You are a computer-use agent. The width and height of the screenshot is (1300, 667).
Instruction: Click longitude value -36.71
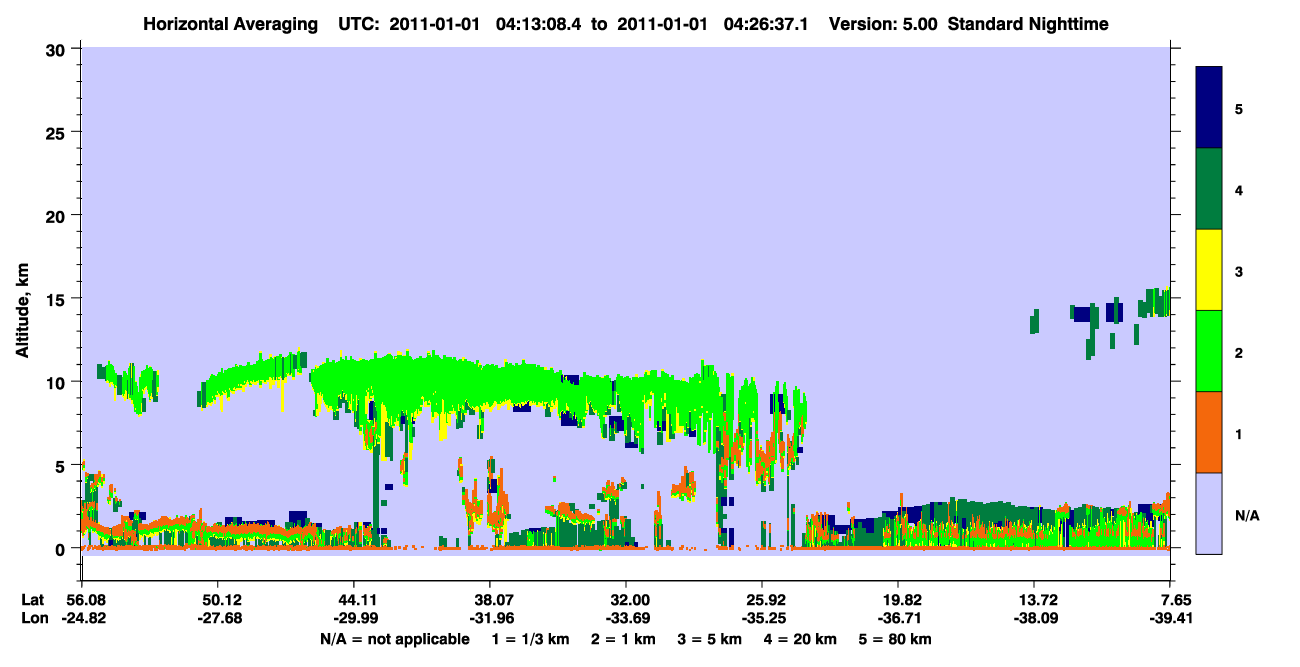[x=898, y=618]
